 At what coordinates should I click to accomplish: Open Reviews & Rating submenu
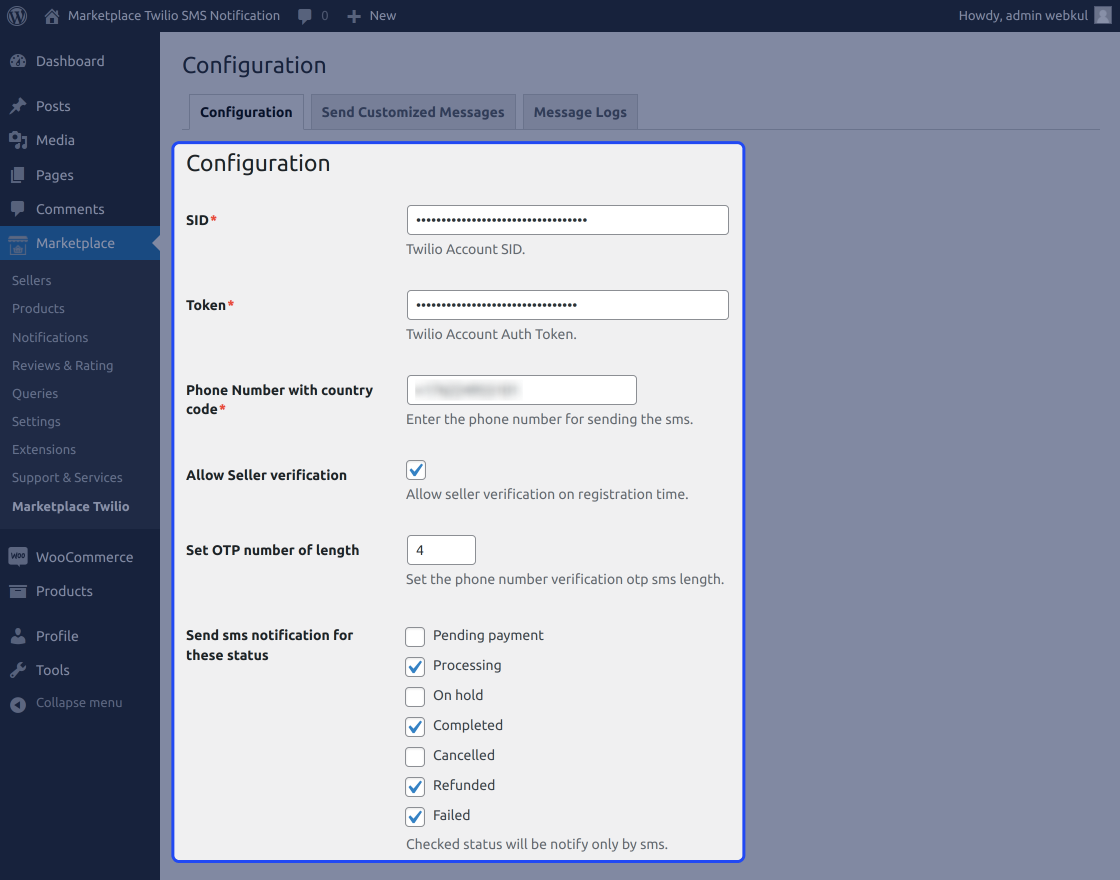pos(63,365)
